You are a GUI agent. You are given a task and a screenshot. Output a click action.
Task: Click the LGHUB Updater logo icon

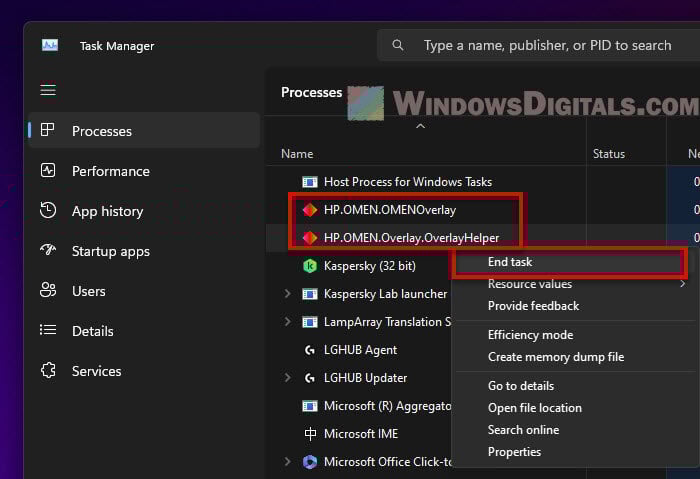[310, 378]
